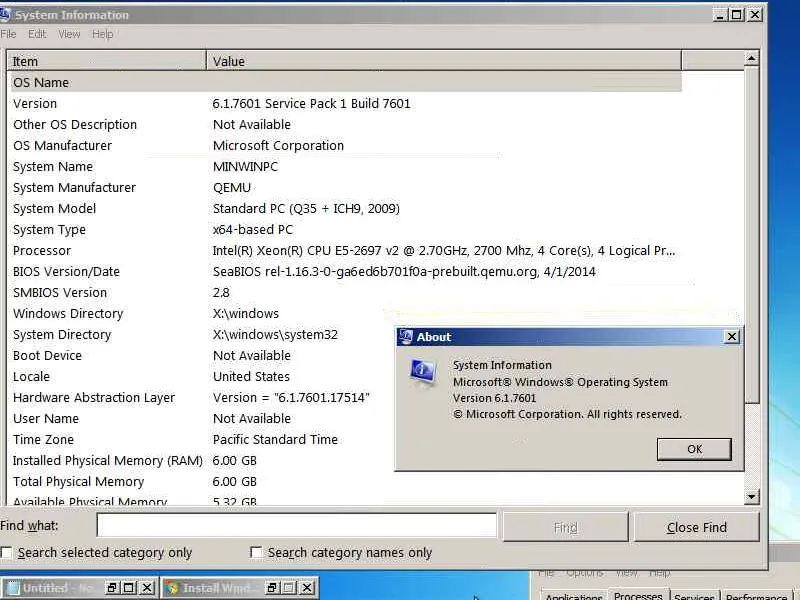This screenshot has width=800, height=600.
Task: Select the SMBIOS Version row
Action: coord(346,292)
